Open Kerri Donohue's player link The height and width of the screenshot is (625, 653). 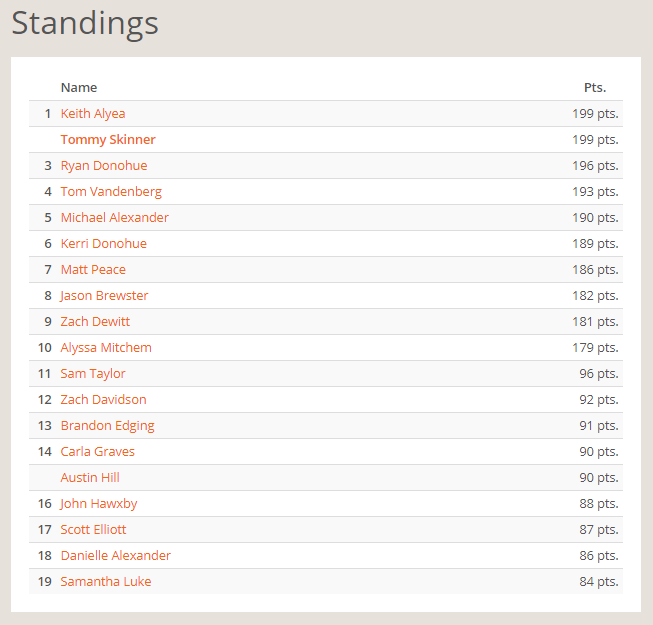click(104, 244)
